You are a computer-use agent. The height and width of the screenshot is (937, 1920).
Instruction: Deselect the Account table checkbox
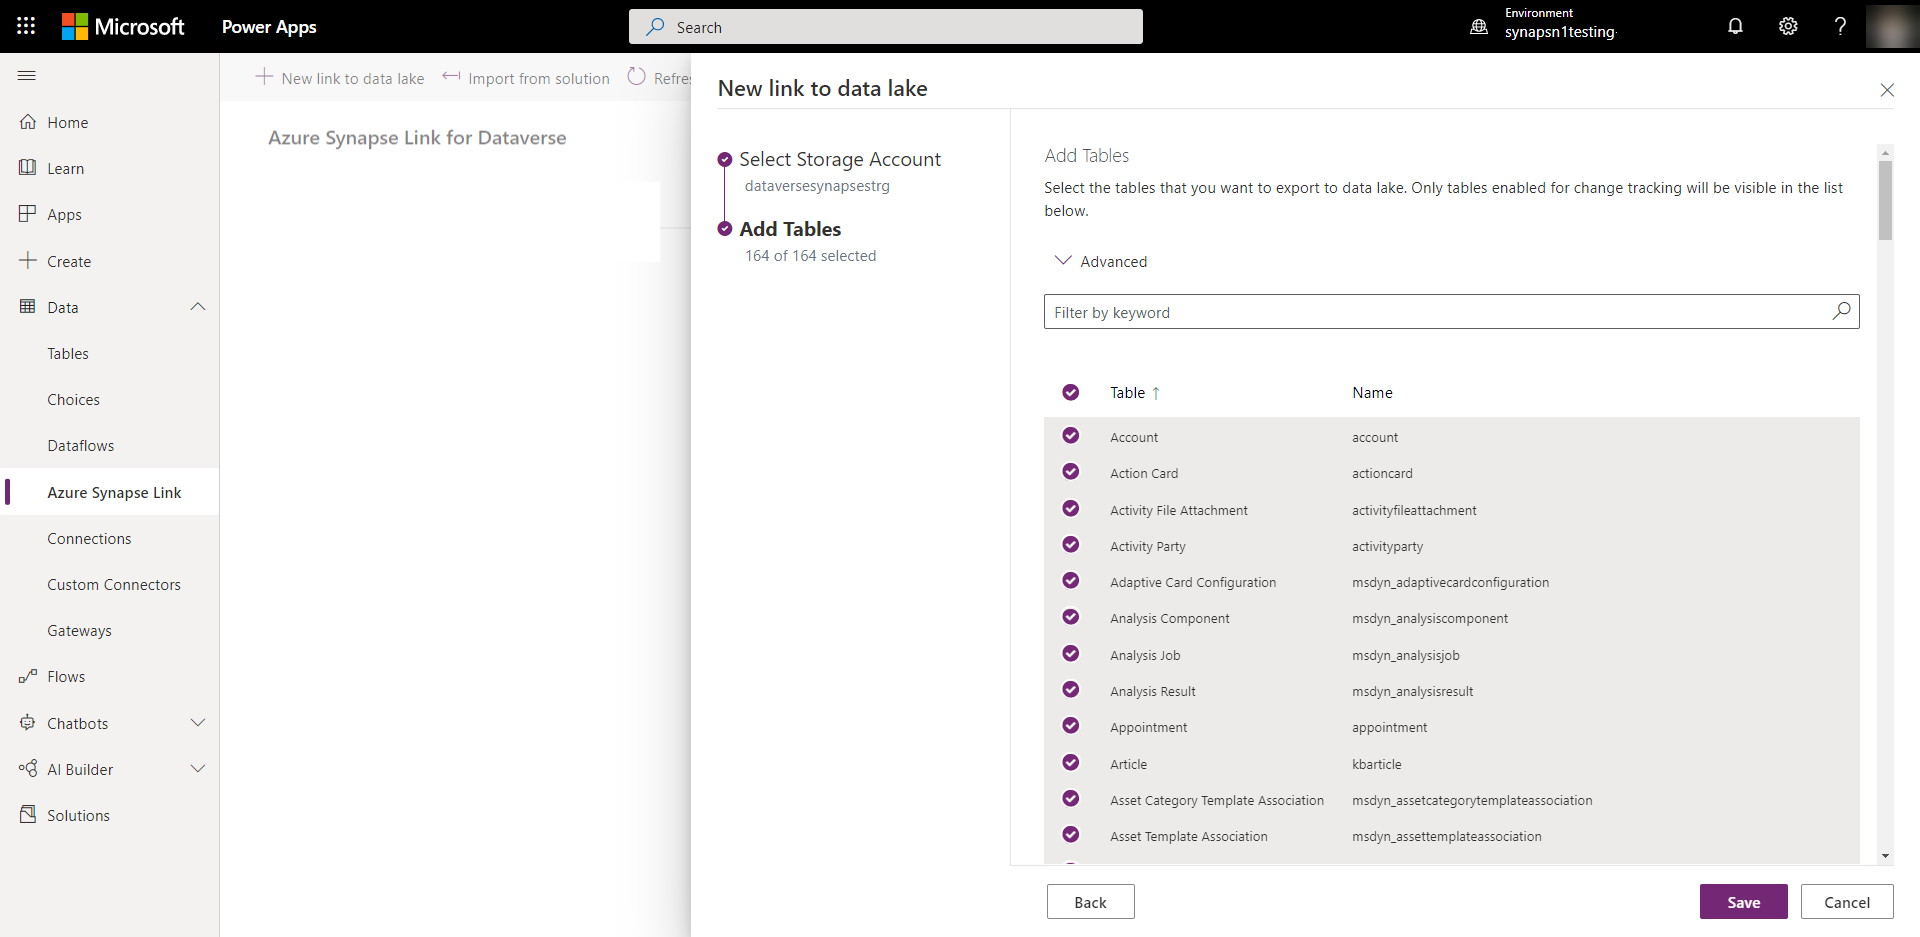pyautogui.click(x=1070, y=435)
